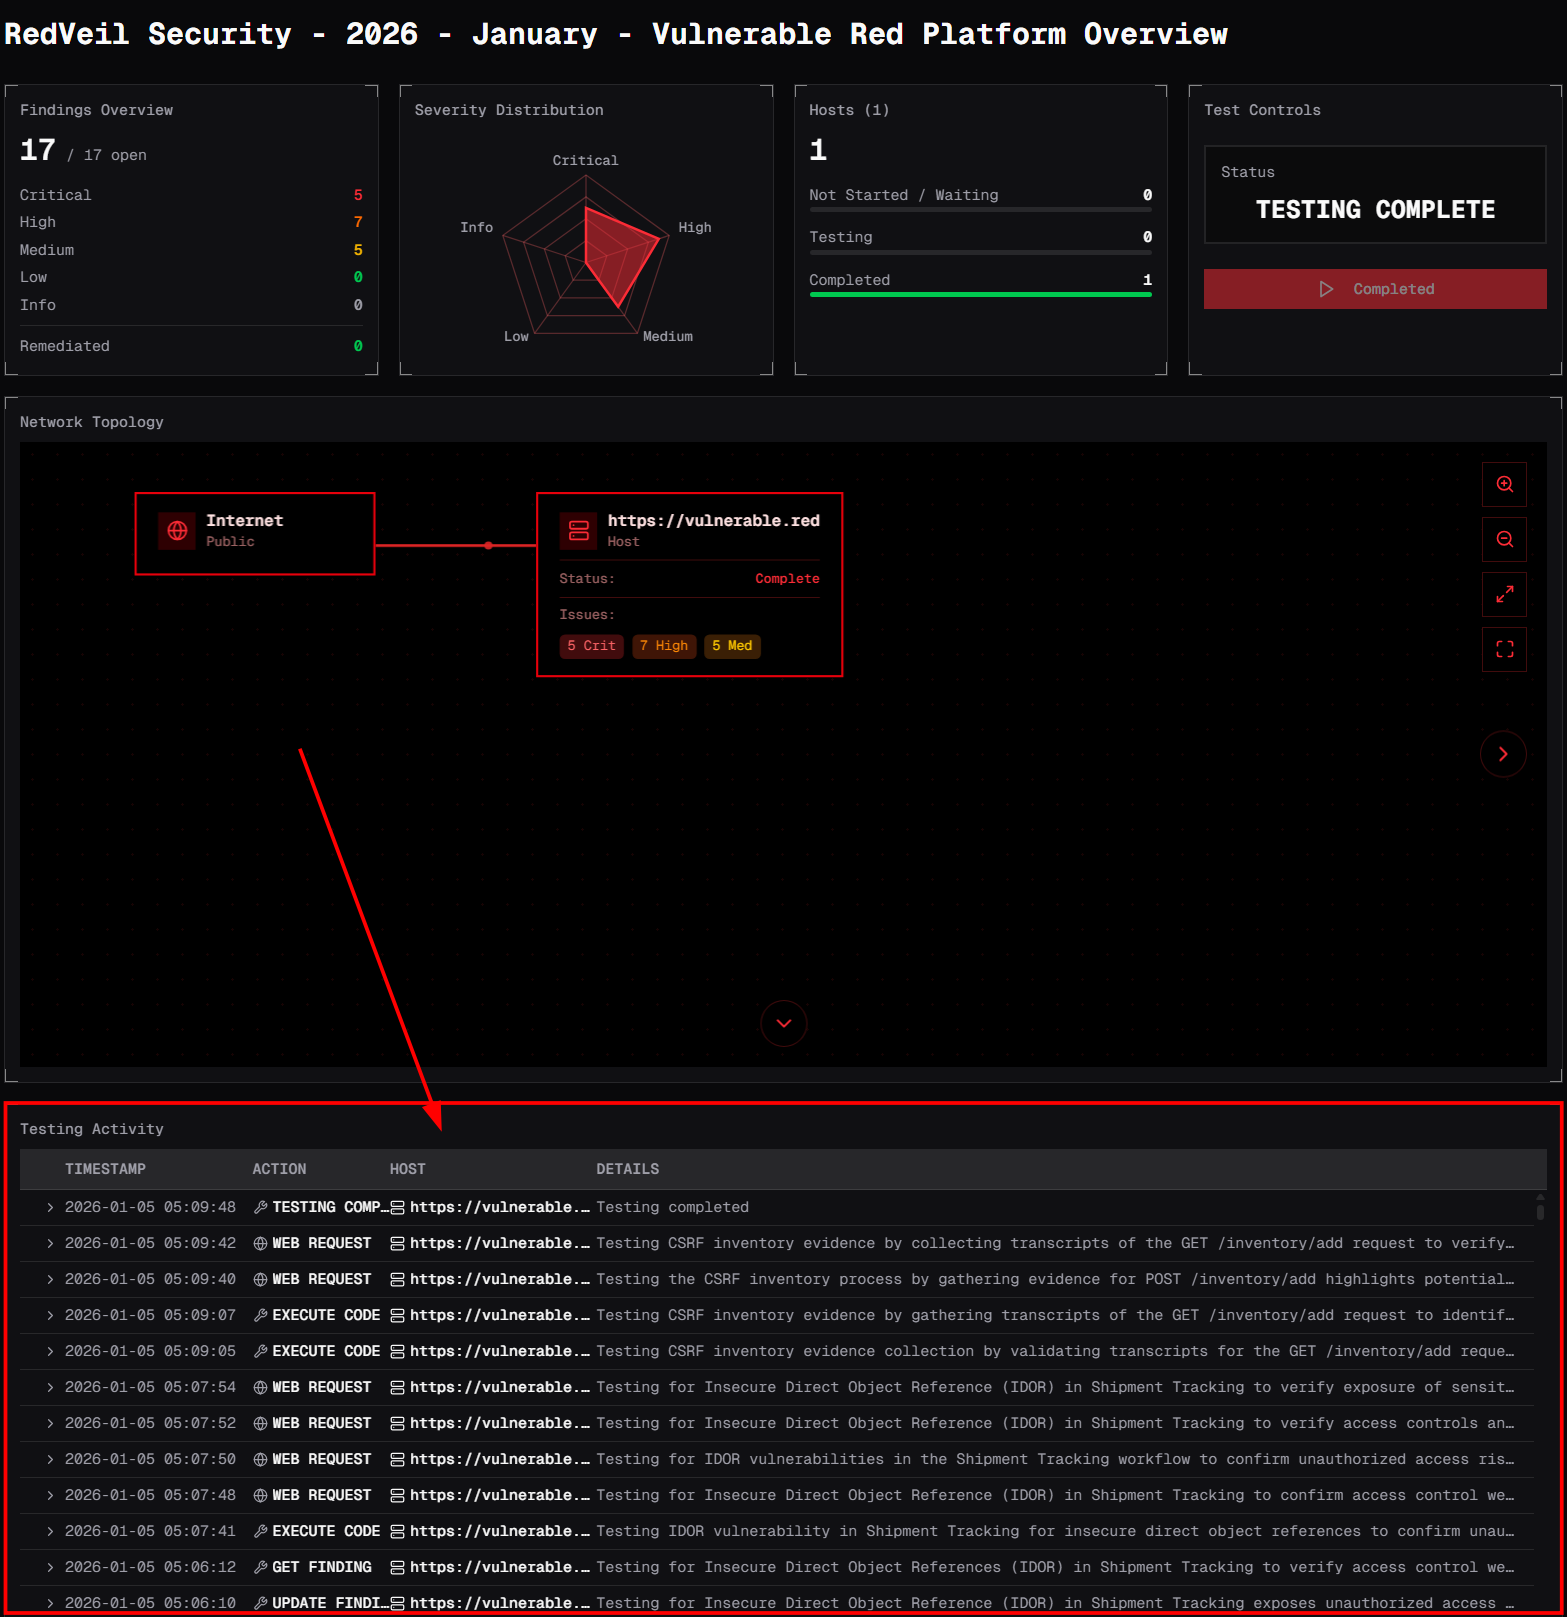
Task: Collapse topology using the down chevron circle
Action: tap(784, 1023)
